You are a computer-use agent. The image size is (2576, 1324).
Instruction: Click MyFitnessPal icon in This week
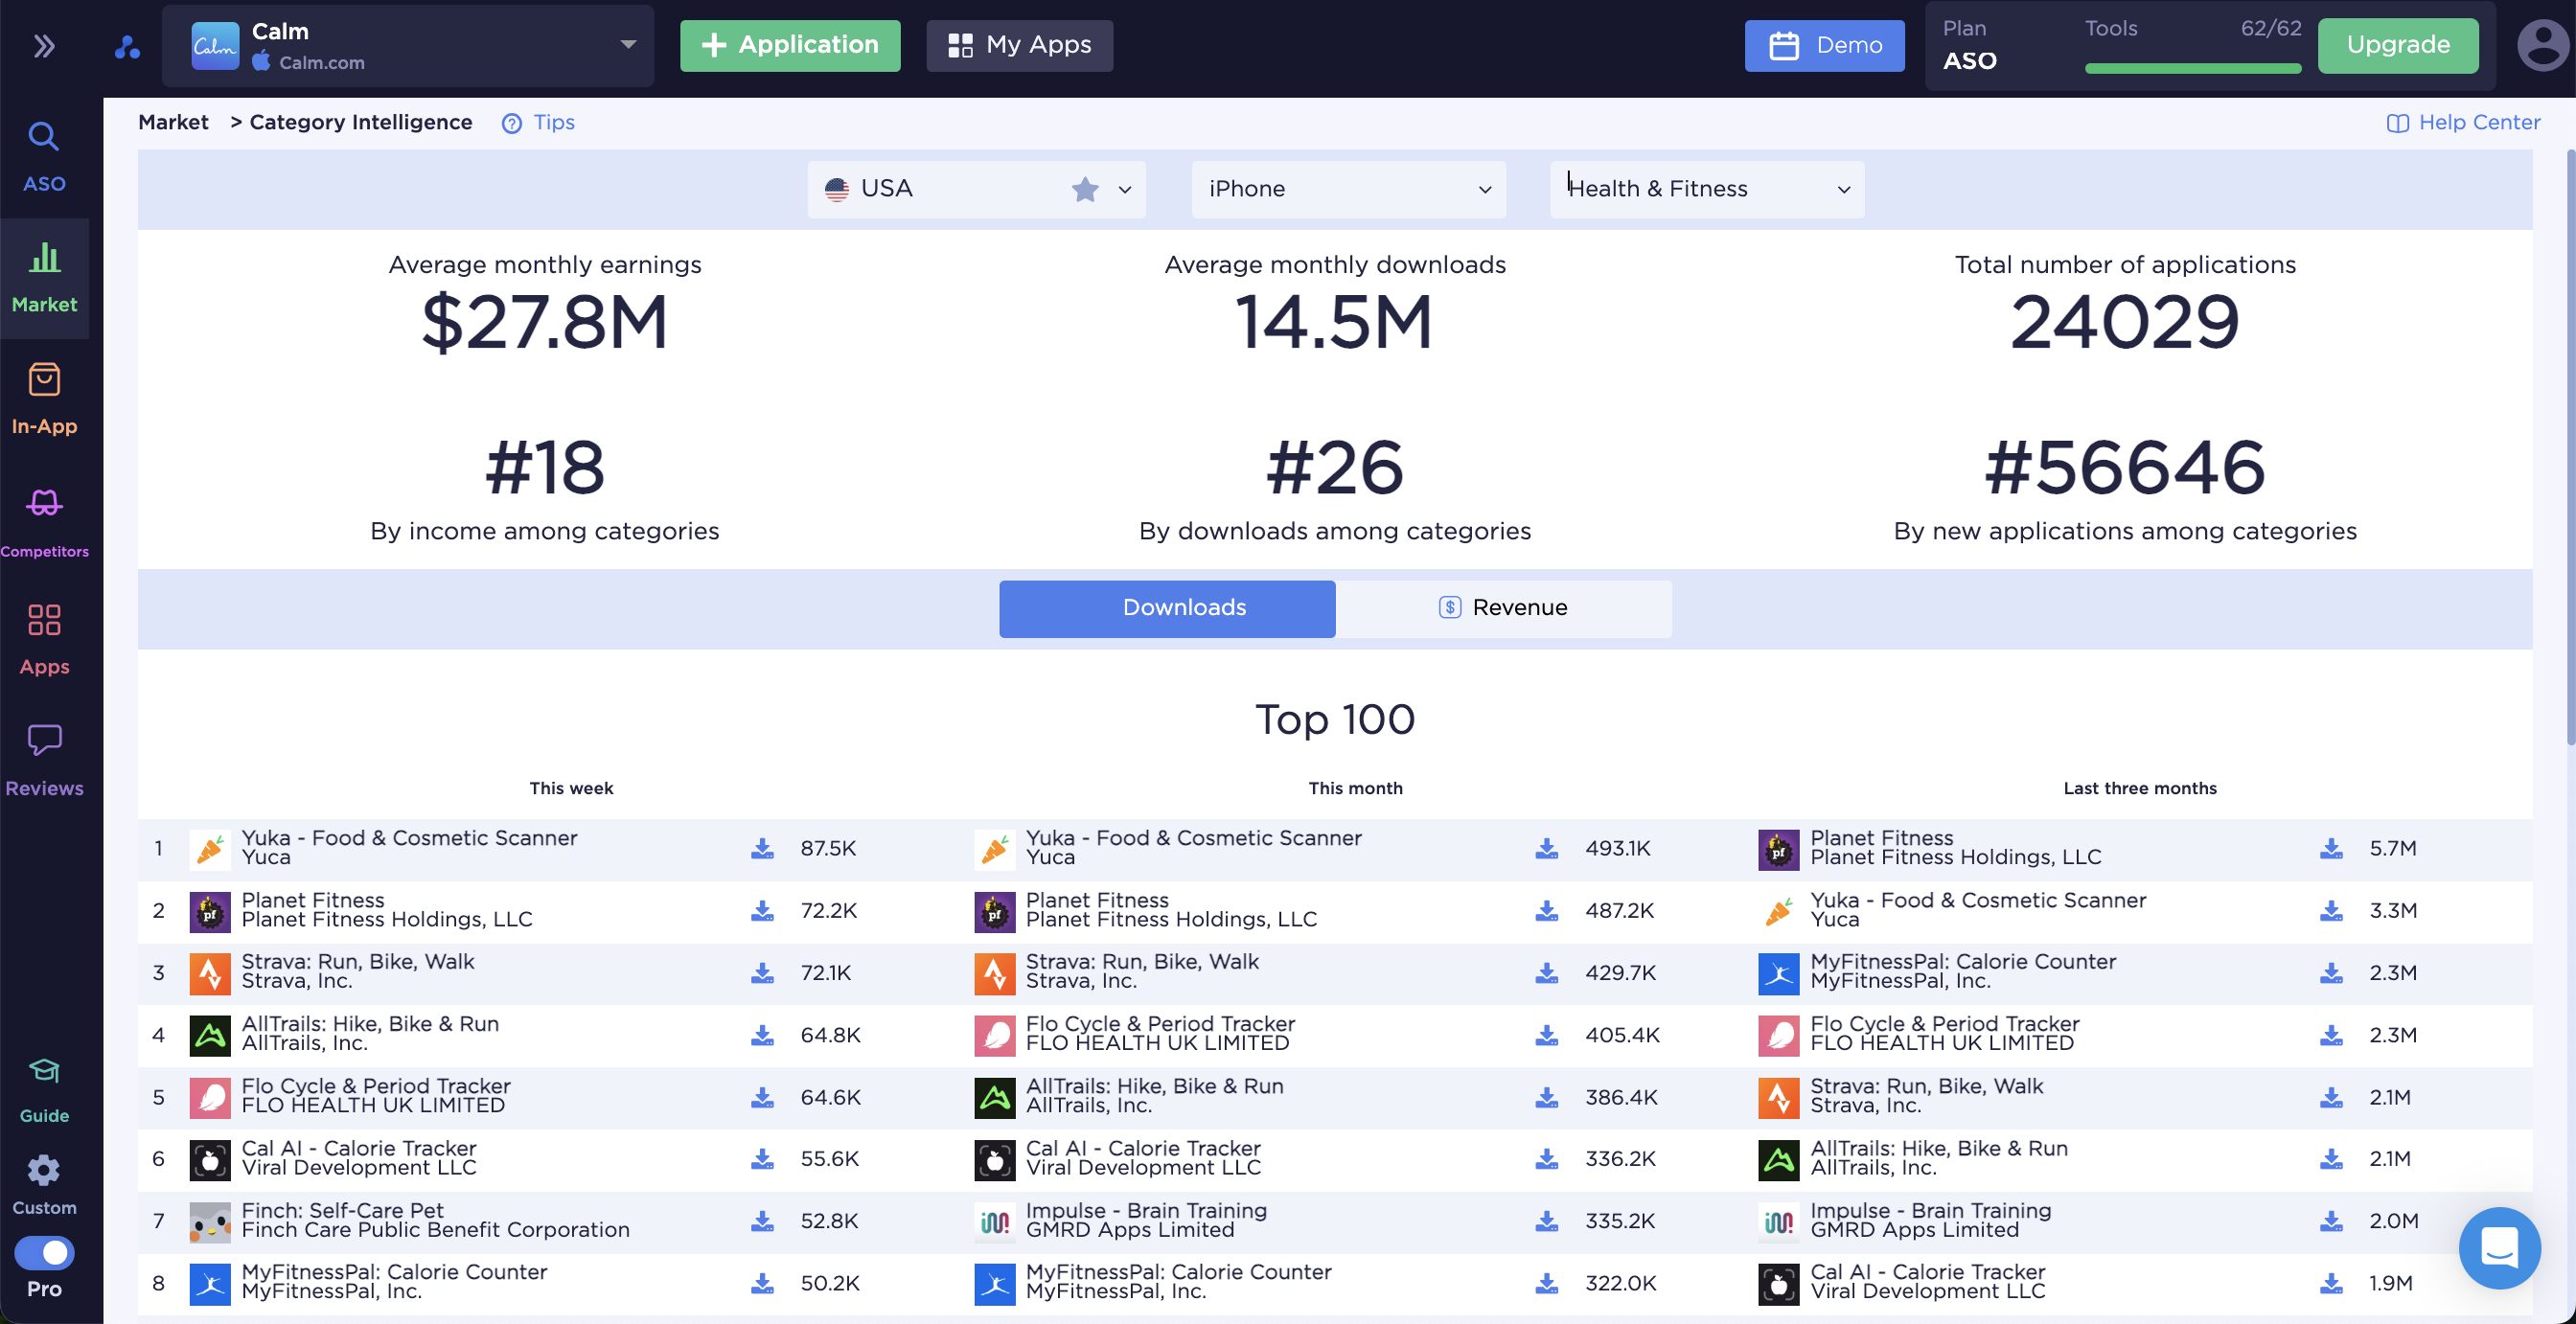click(x=210, y=1283)
